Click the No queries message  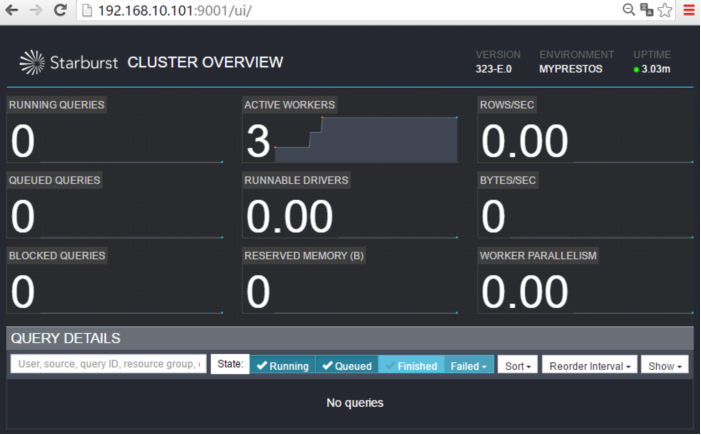tap(355, 403)
